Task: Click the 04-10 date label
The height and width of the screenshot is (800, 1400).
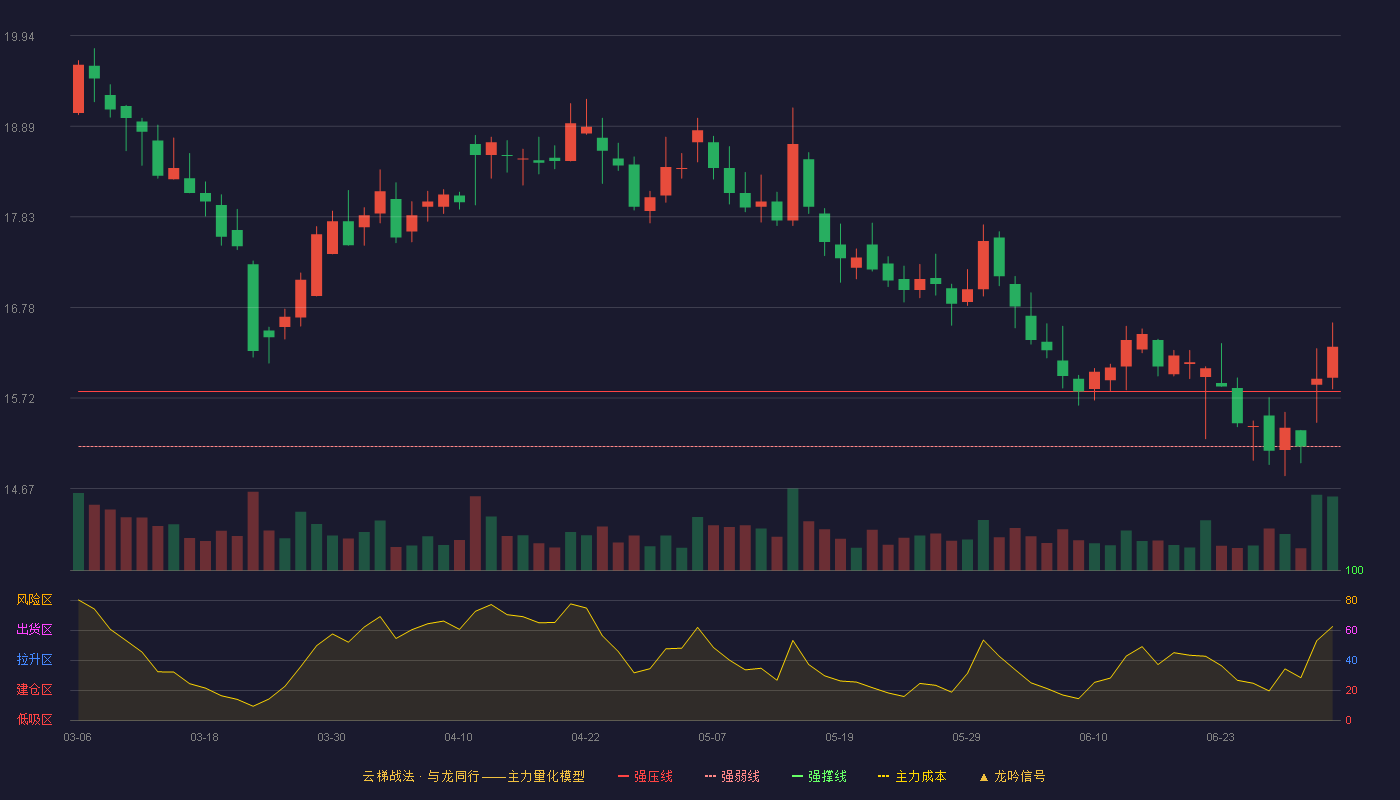Action: [x=458, y=737]
